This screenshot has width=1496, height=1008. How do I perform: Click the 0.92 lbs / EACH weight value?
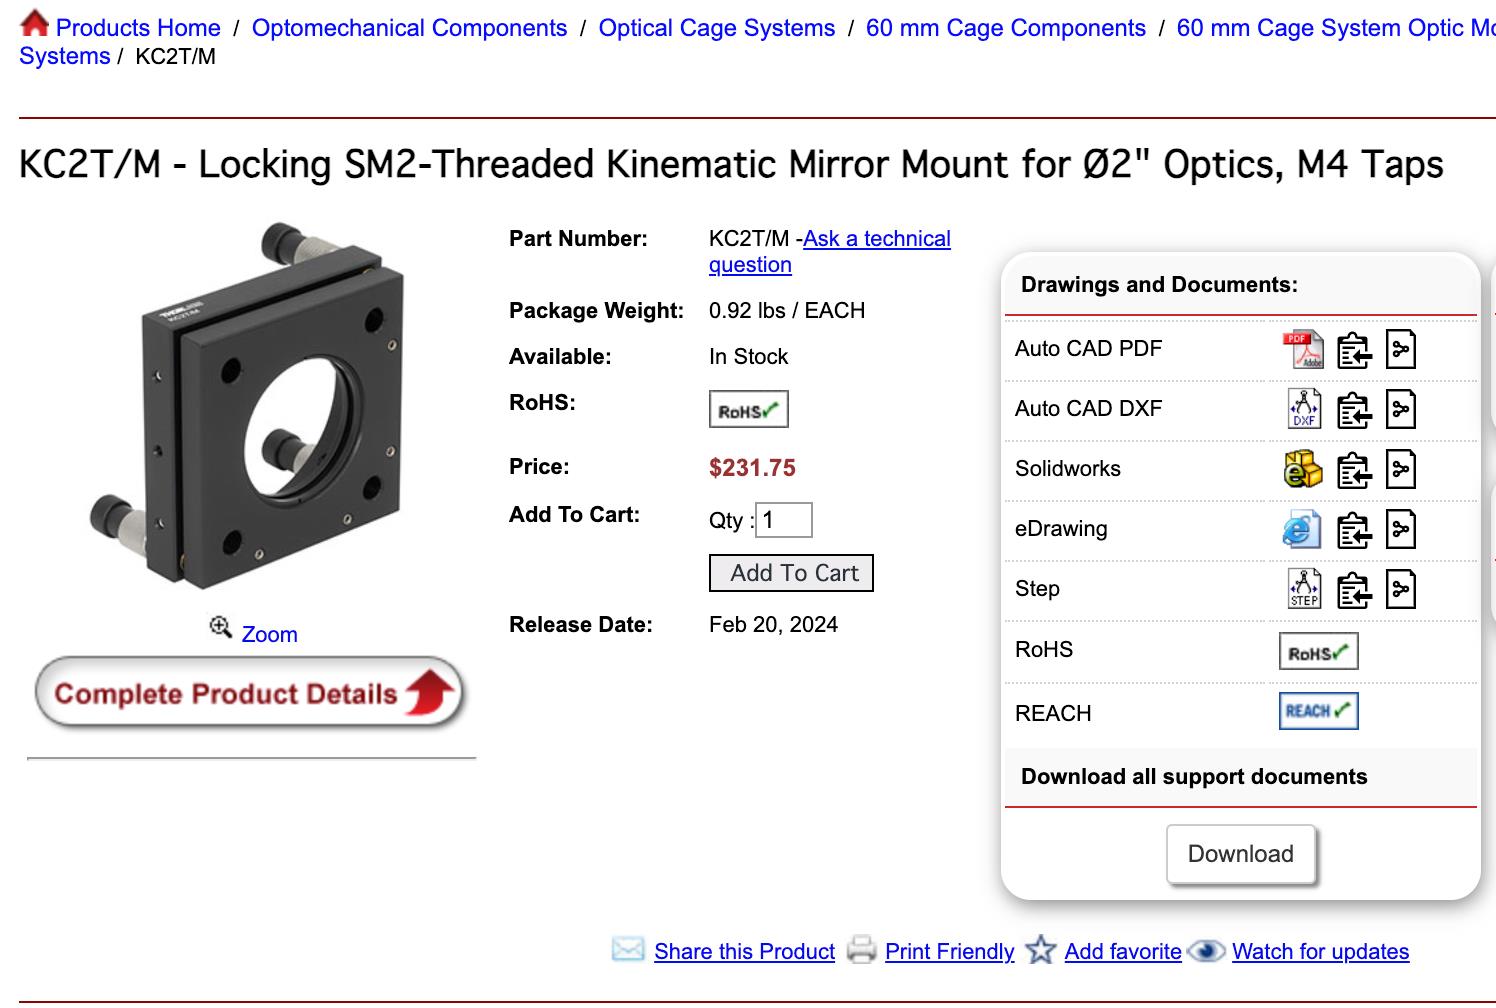coord(787,311)
